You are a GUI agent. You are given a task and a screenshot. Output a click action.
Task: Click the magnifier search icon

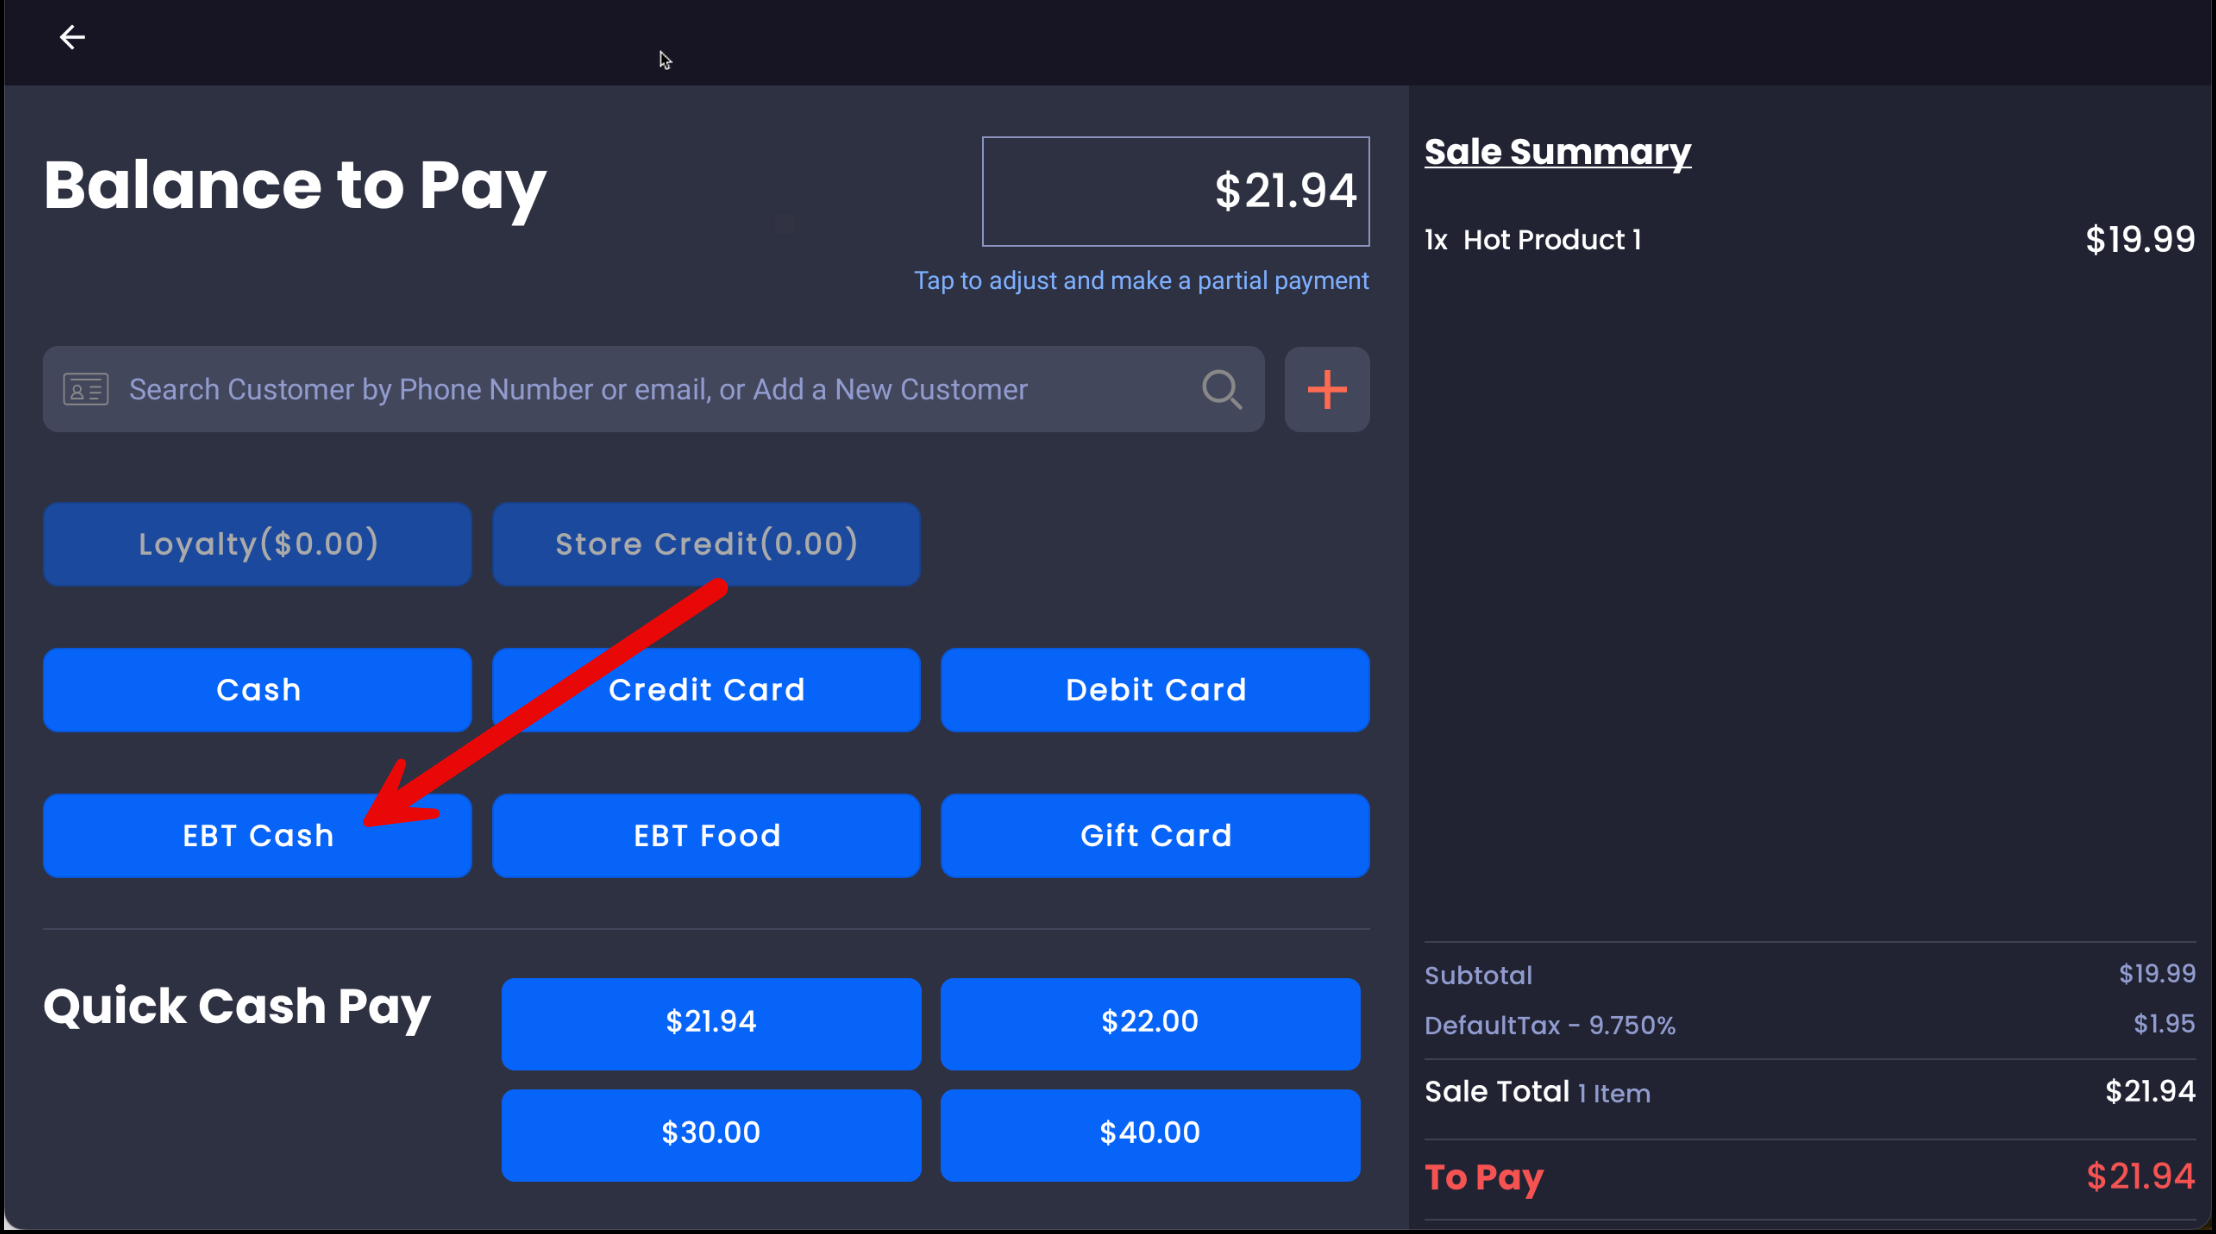pyautogui.click(x=1221, y=390)
